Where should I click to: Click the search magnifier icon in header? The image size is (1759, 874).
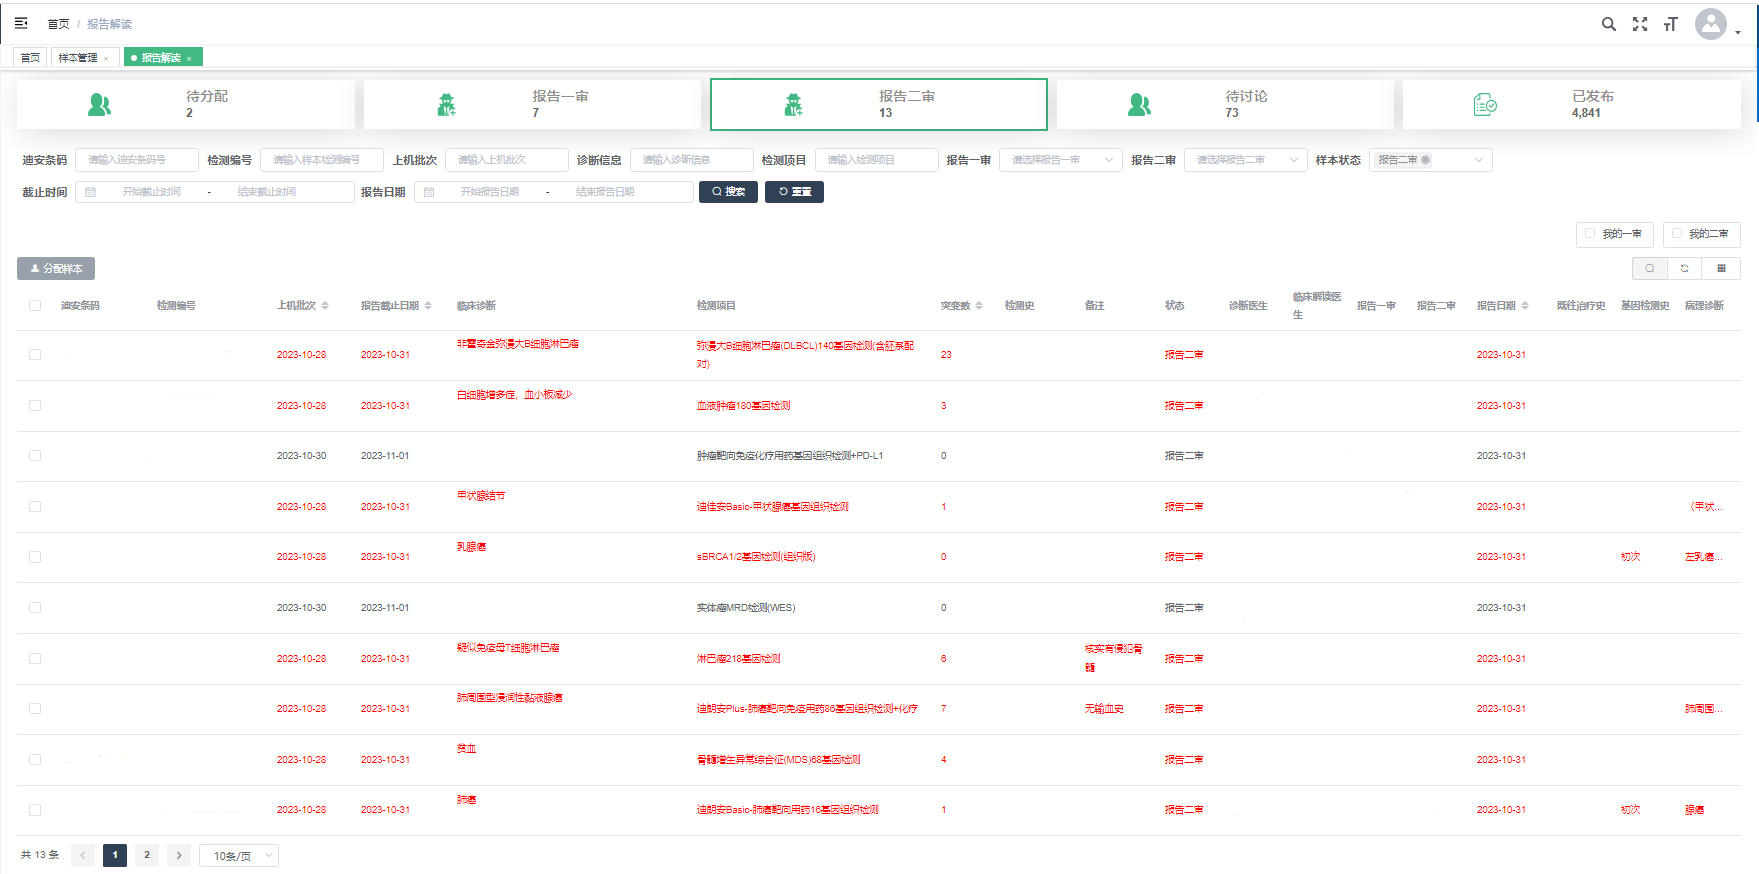[1608, 24]
